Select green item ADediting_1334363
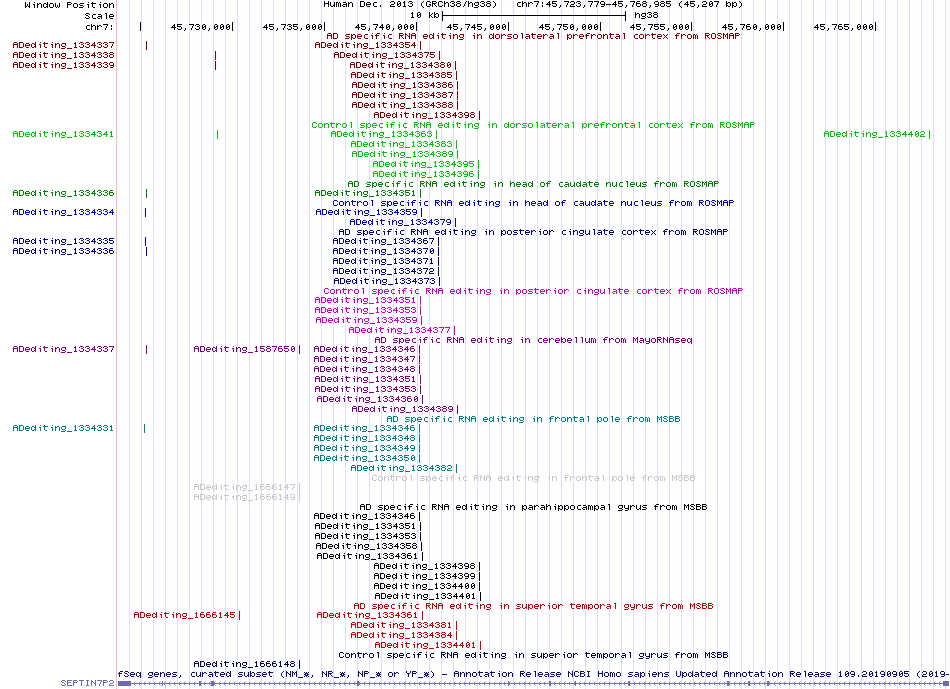 pos(382,134)
